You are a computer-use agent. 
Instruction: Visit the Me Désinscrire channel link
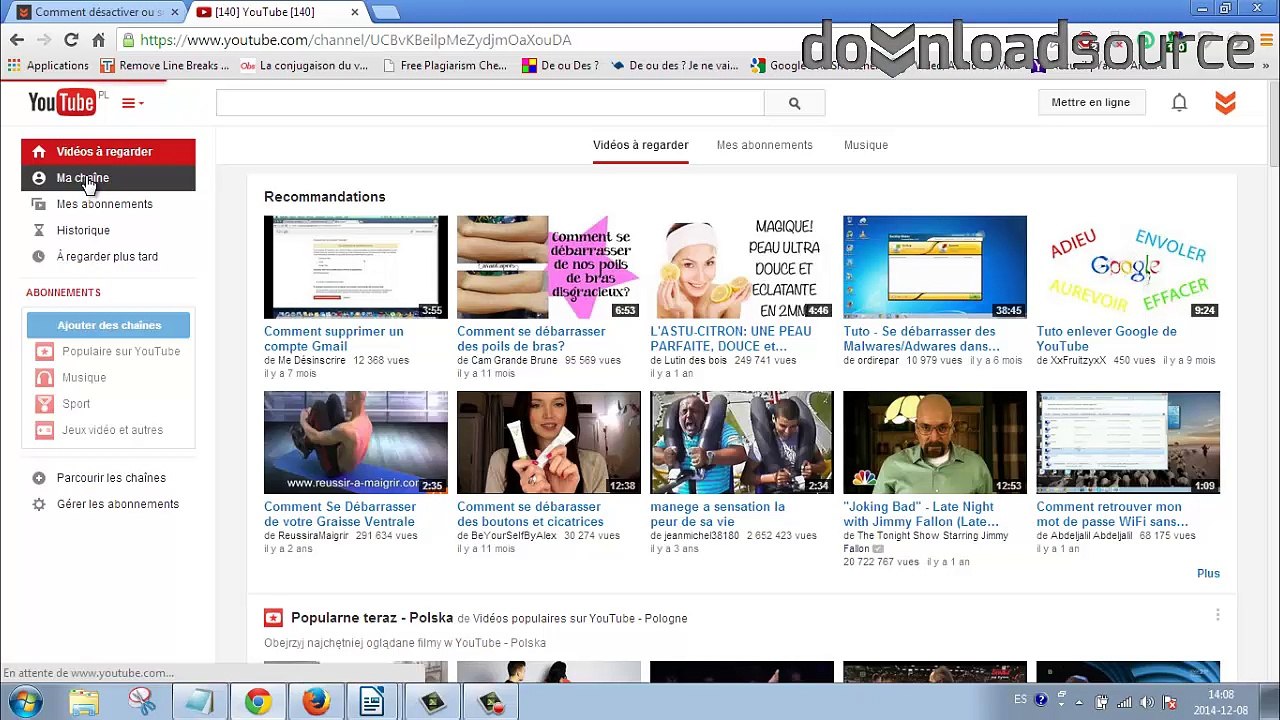[312, 360]
